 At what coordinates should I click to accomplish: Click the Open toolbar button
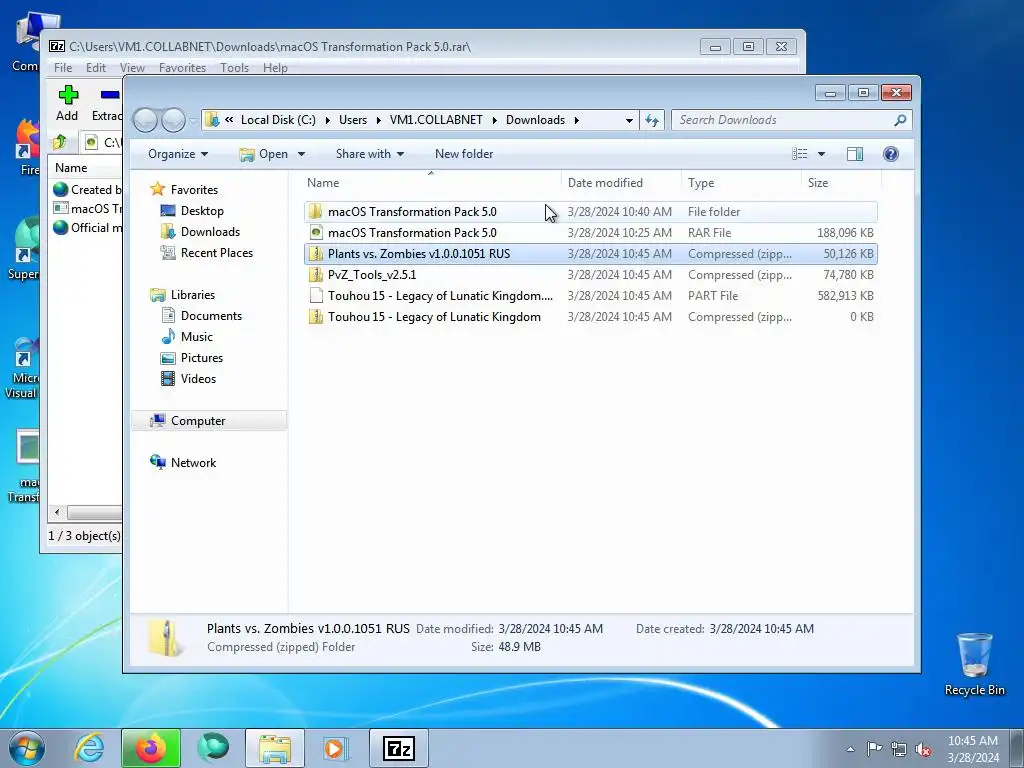point(264,154)
